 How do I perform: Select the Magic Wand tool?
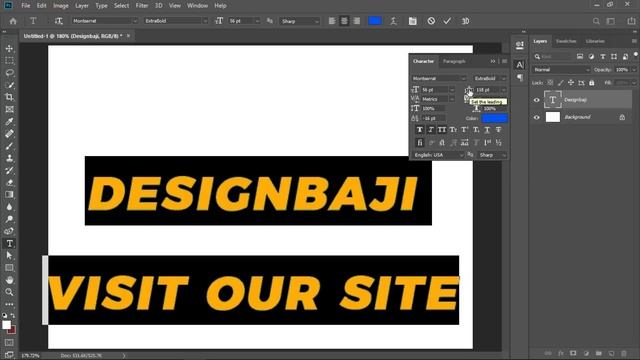tap(9, 85)
